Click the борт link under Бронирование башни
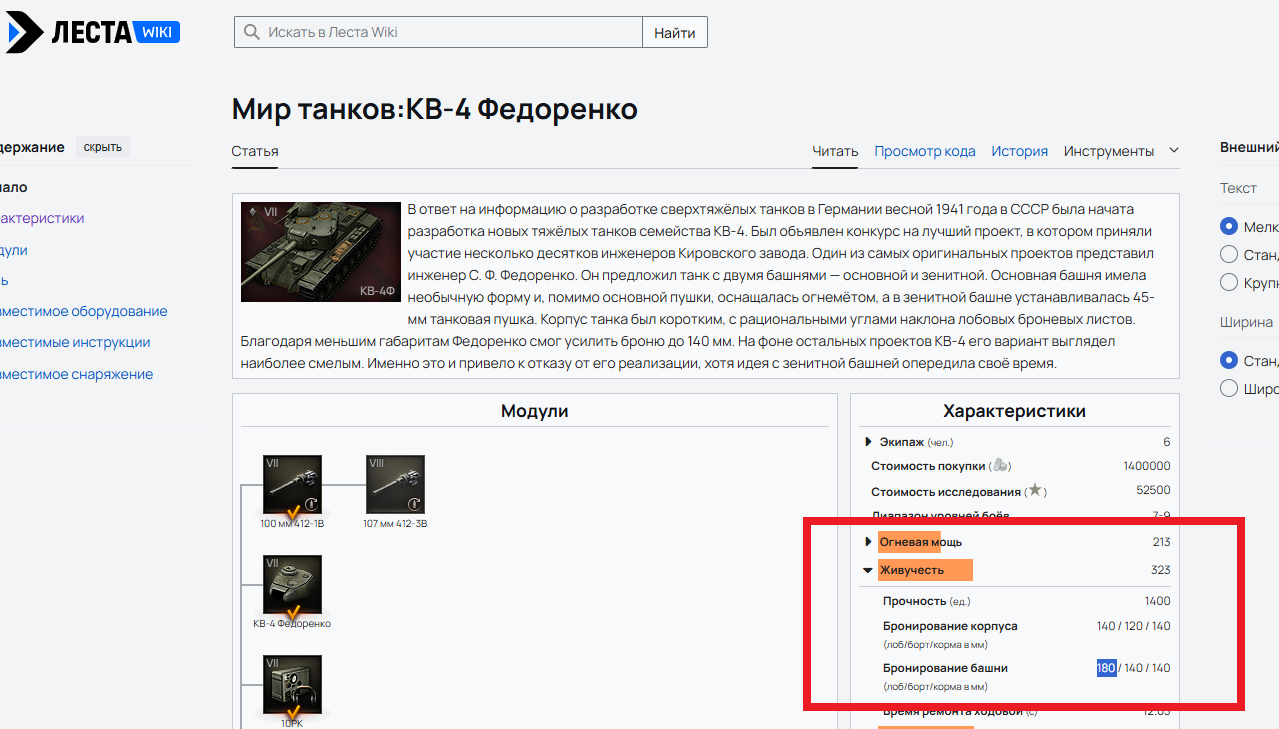 coord(919,687)
